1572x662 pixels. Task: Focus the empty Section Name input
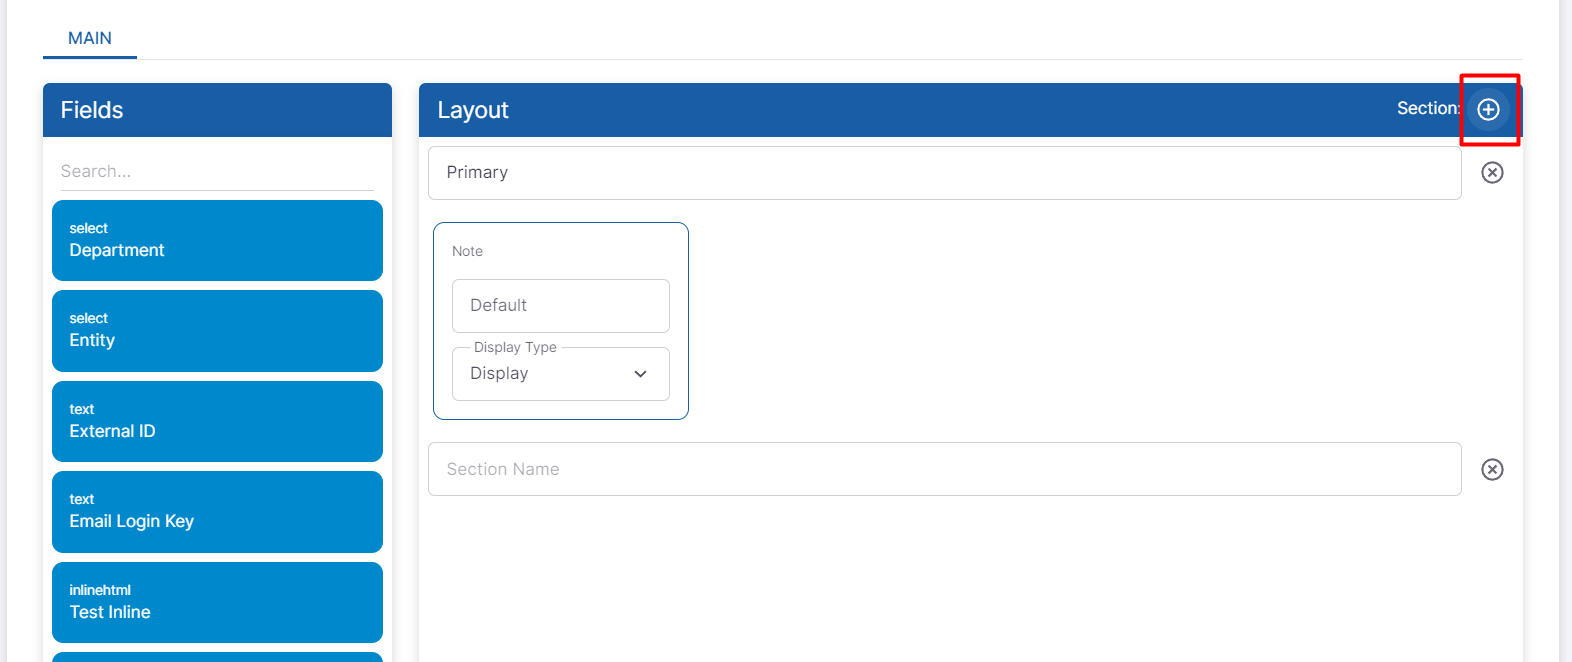tap(944, 469)
